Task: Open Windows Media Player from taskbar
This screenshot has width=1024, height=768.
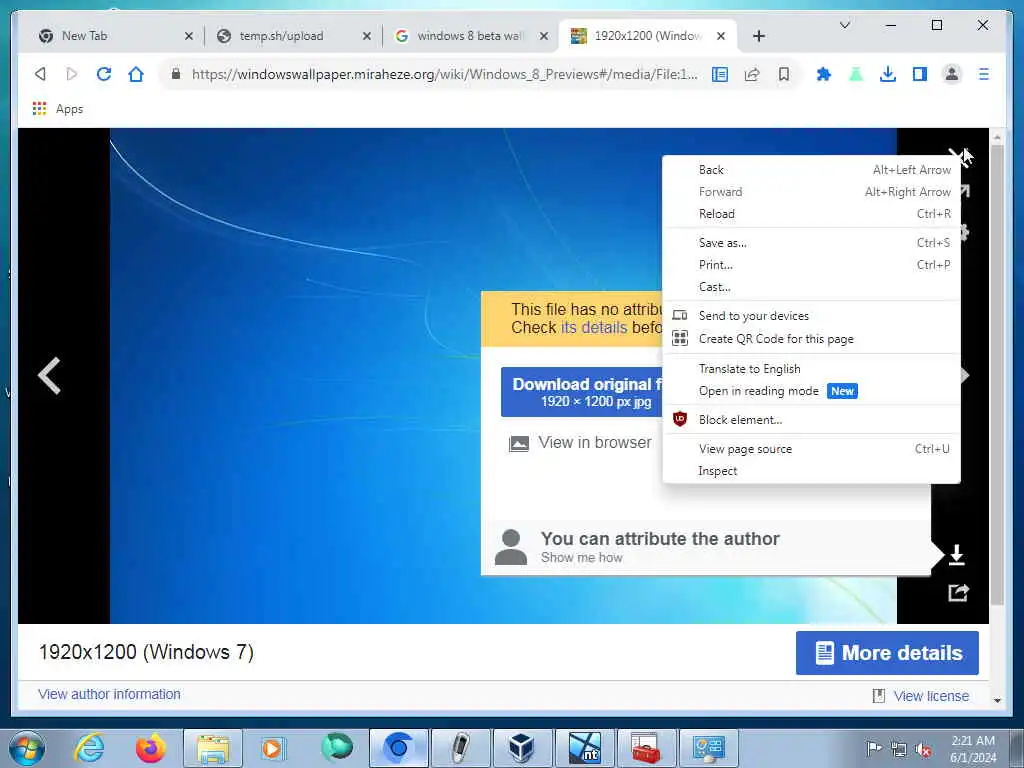Action: 273,748
